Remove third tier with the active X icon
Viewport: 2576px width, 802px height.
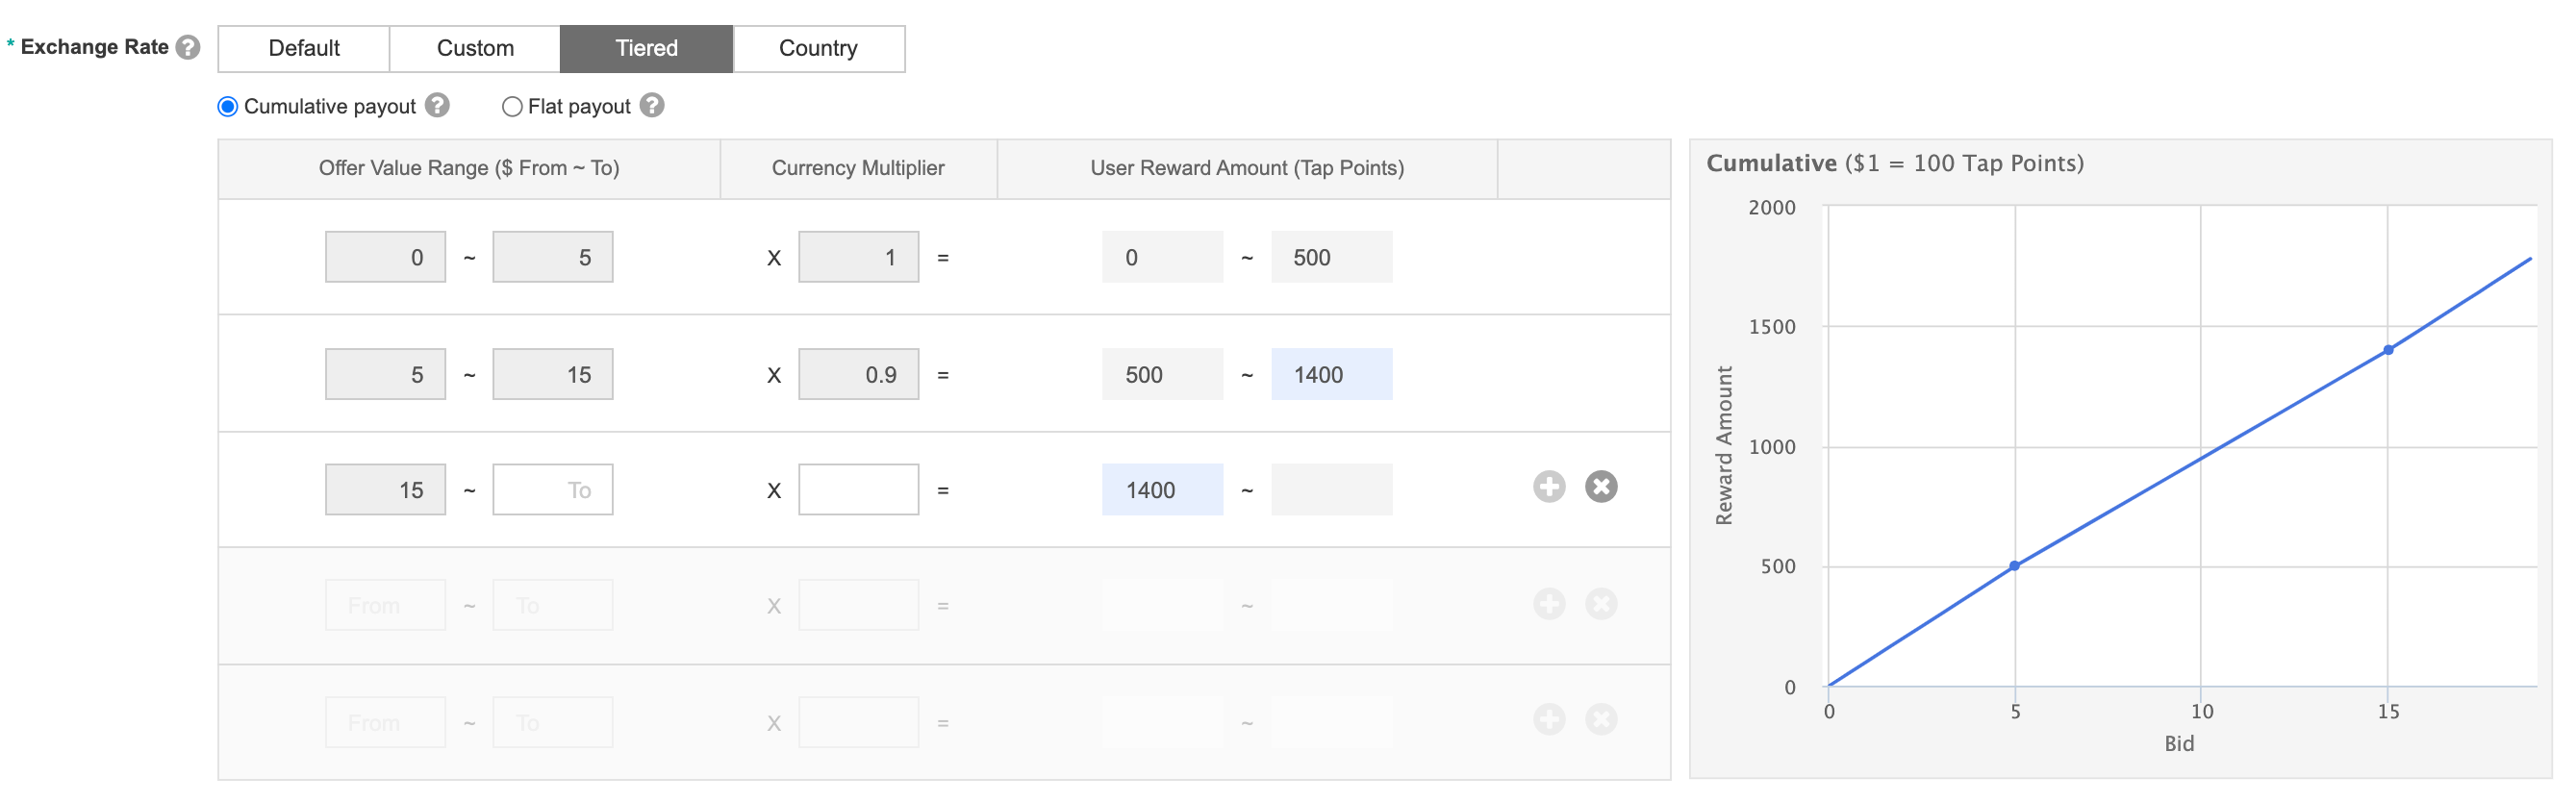(x=1601, y=487)
